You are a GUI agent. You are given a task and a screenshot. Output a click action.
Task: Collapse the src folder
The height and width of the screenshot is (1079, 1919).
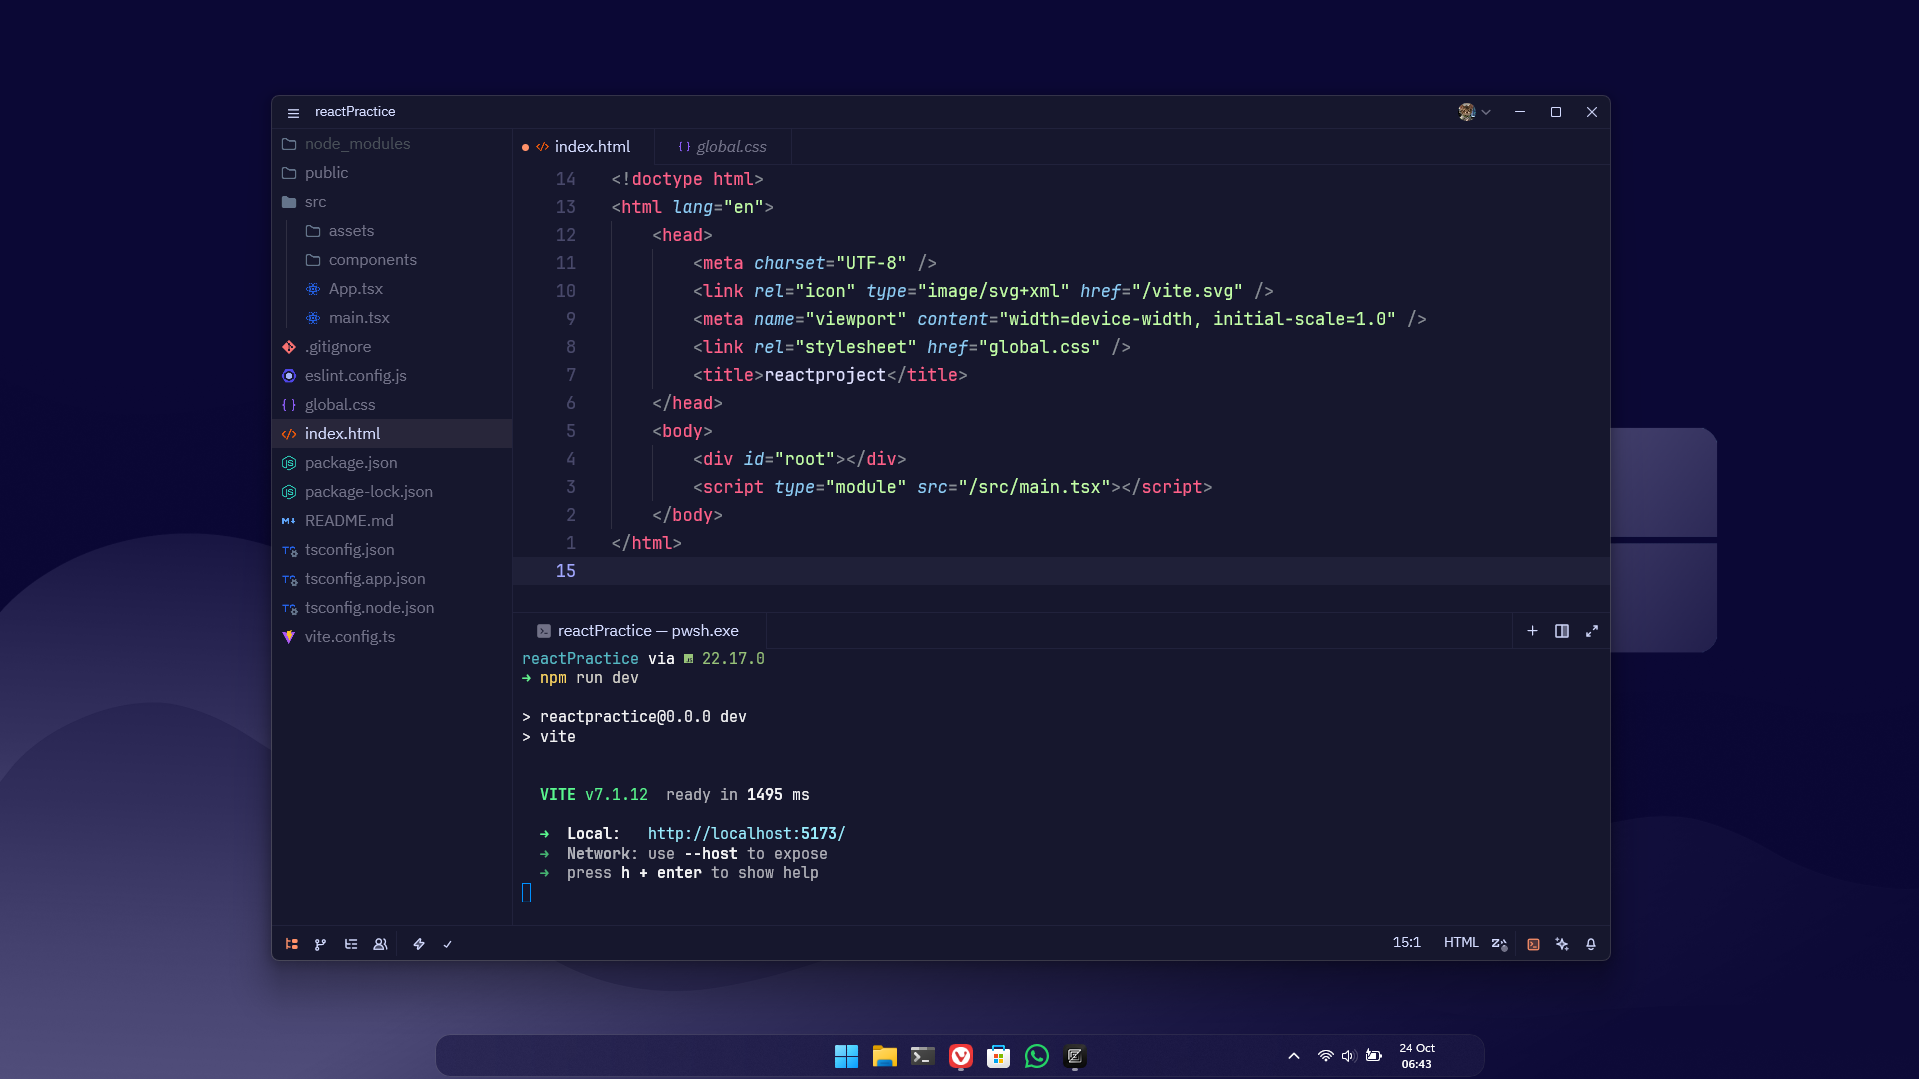[x=392, y=202]
